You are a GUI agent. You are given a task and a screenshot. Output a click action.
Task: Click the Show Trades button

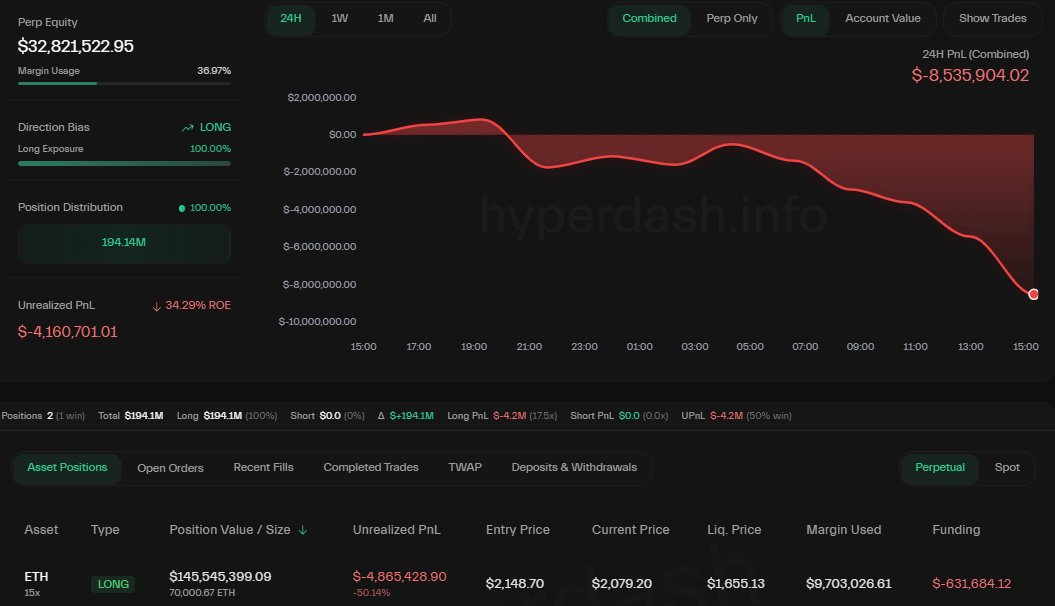(x=991, y=18)
